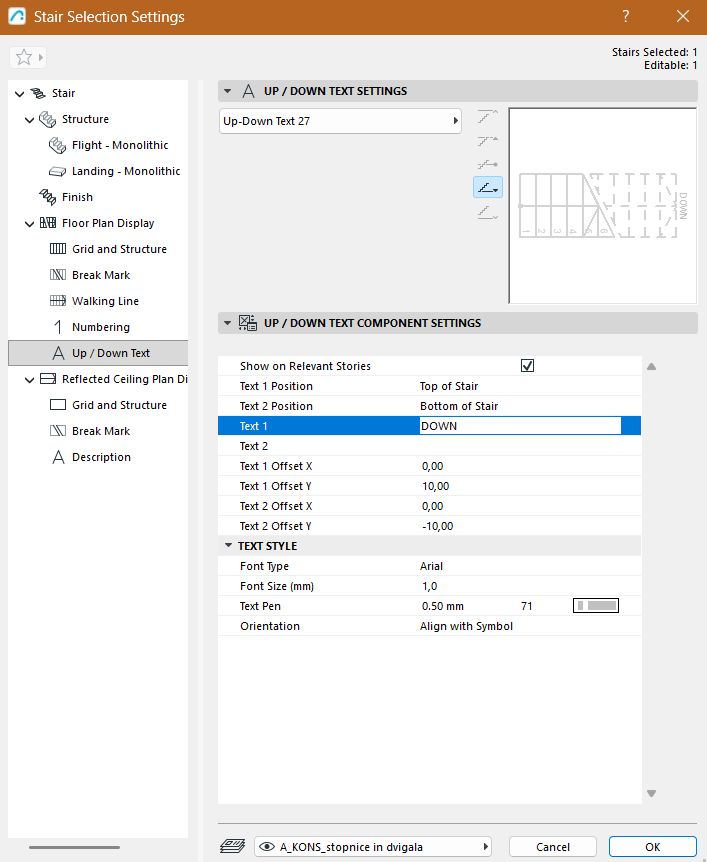Click the Text 1 Offset Y value 10,00
Viewport: 707px width, 862px height.
435,486
